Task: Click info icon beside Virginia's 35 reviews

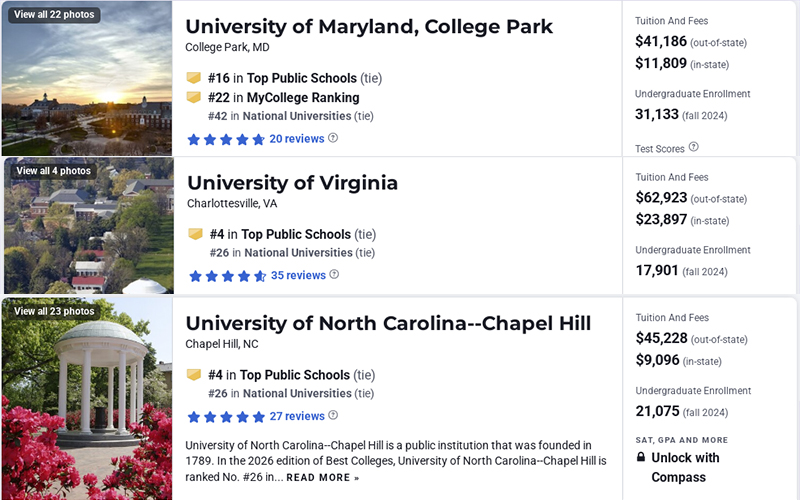Action: [334, 275]
